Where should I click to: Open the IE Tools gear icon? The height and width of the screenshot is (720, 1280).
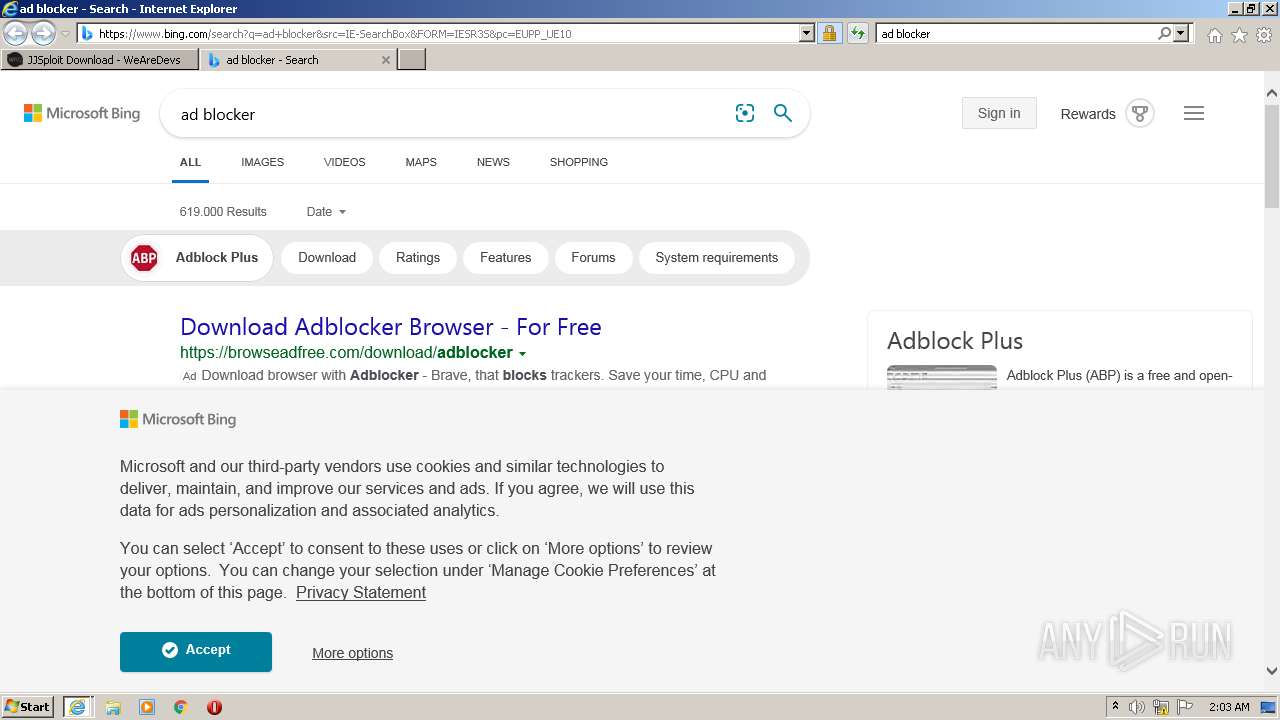(1264, 35)
